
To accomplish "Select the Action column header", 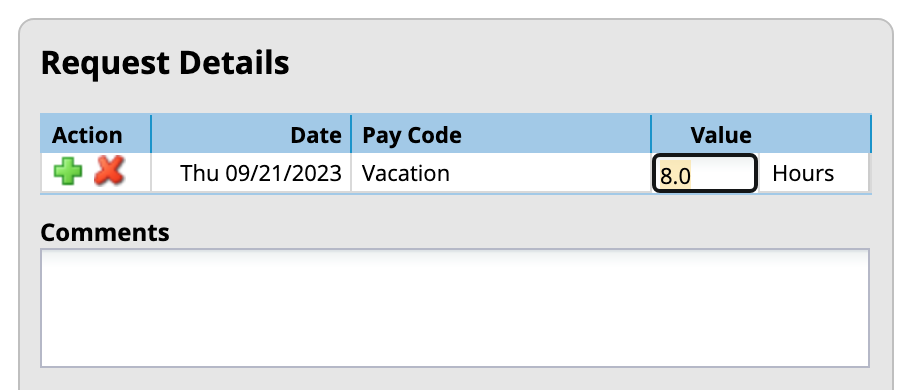I will [87, 135].
